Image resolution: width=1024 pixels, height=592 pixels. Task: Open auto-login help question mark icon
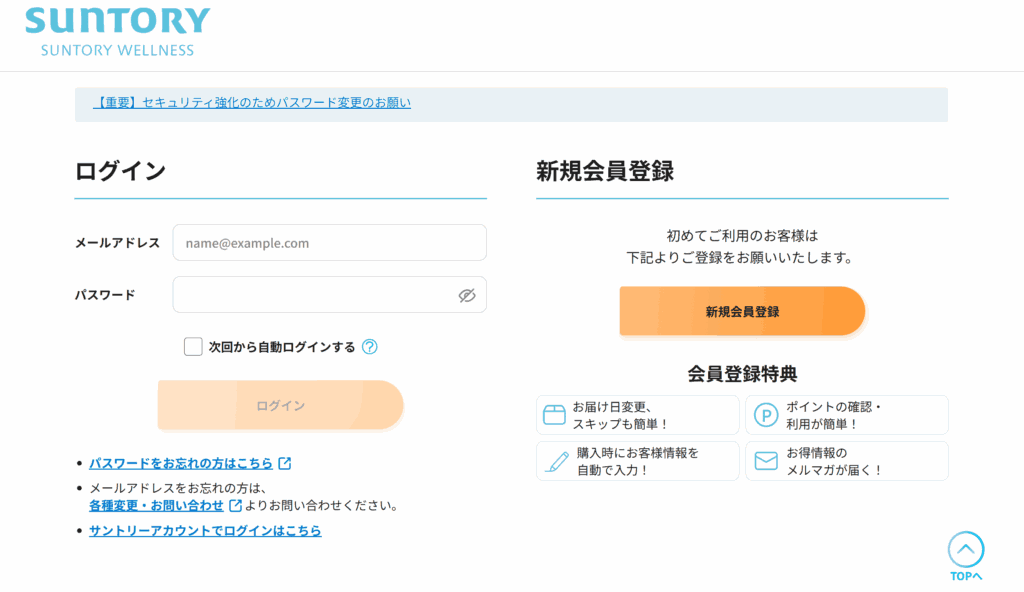(x=370, y=347)
